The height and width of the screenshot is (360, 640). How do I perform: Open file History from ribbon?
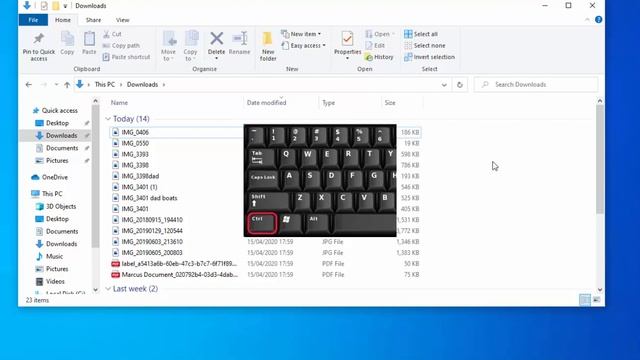point(379,57)
